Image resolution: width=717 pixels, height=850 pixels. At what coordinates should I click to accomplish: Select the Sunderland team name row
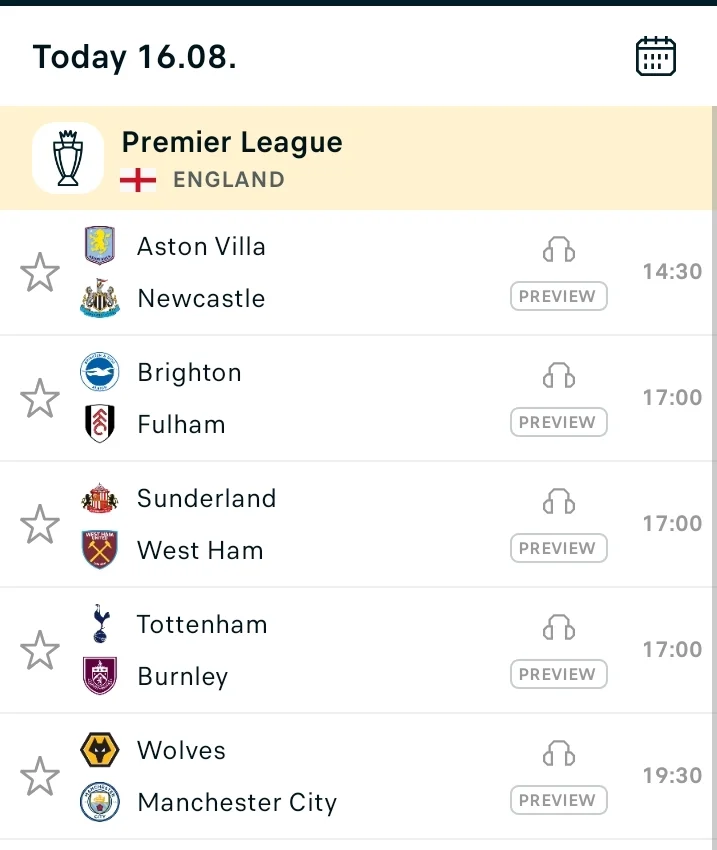tap(206, 498)
